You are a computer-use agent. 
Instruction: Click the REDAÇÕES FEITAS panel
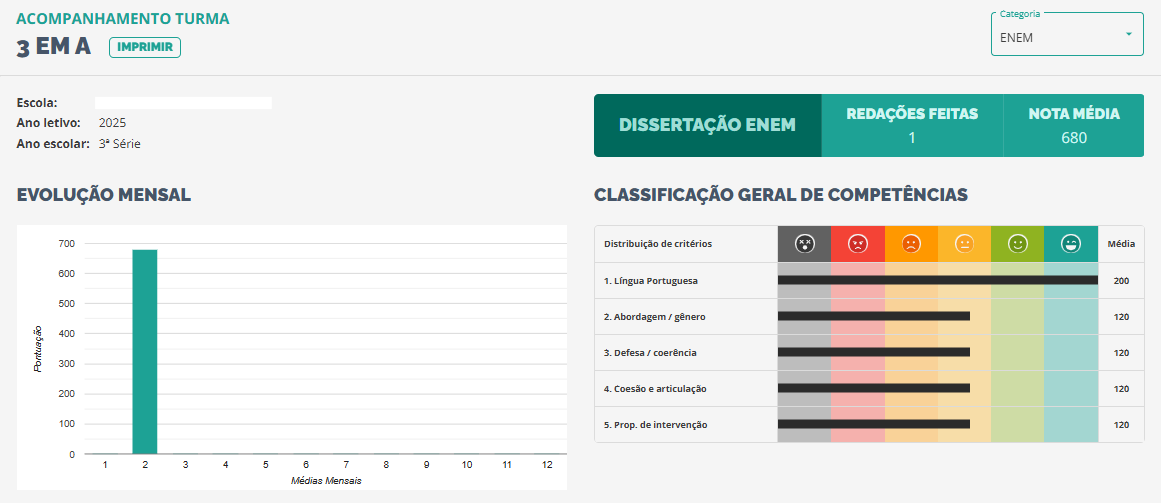coord(912,125)
